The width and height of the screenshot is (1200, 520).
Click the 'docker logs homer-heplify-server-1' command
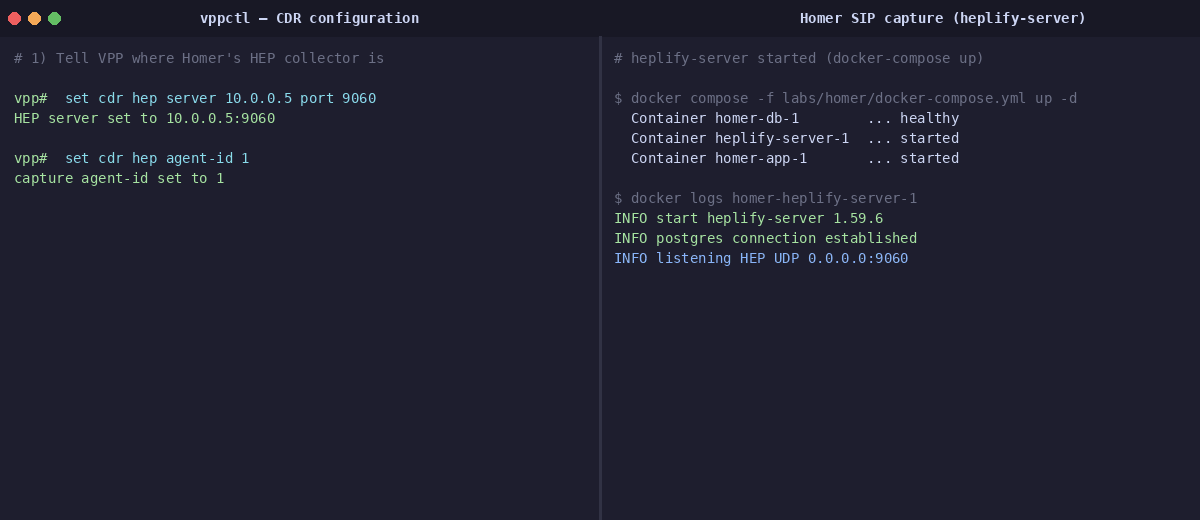click(774, 198)
